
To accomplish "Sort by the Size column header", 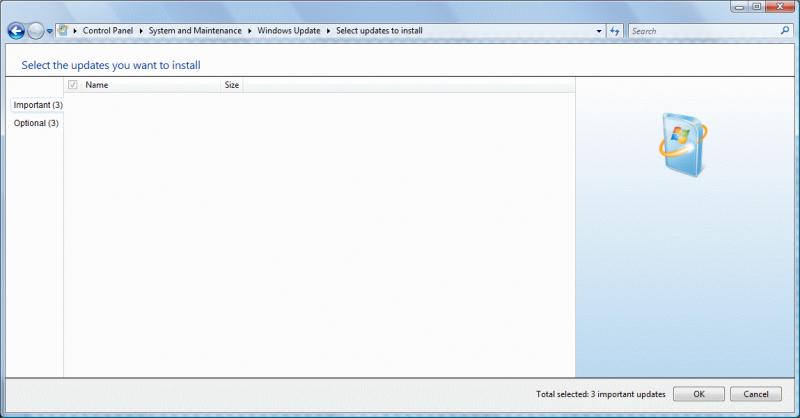I will (232, 85).
